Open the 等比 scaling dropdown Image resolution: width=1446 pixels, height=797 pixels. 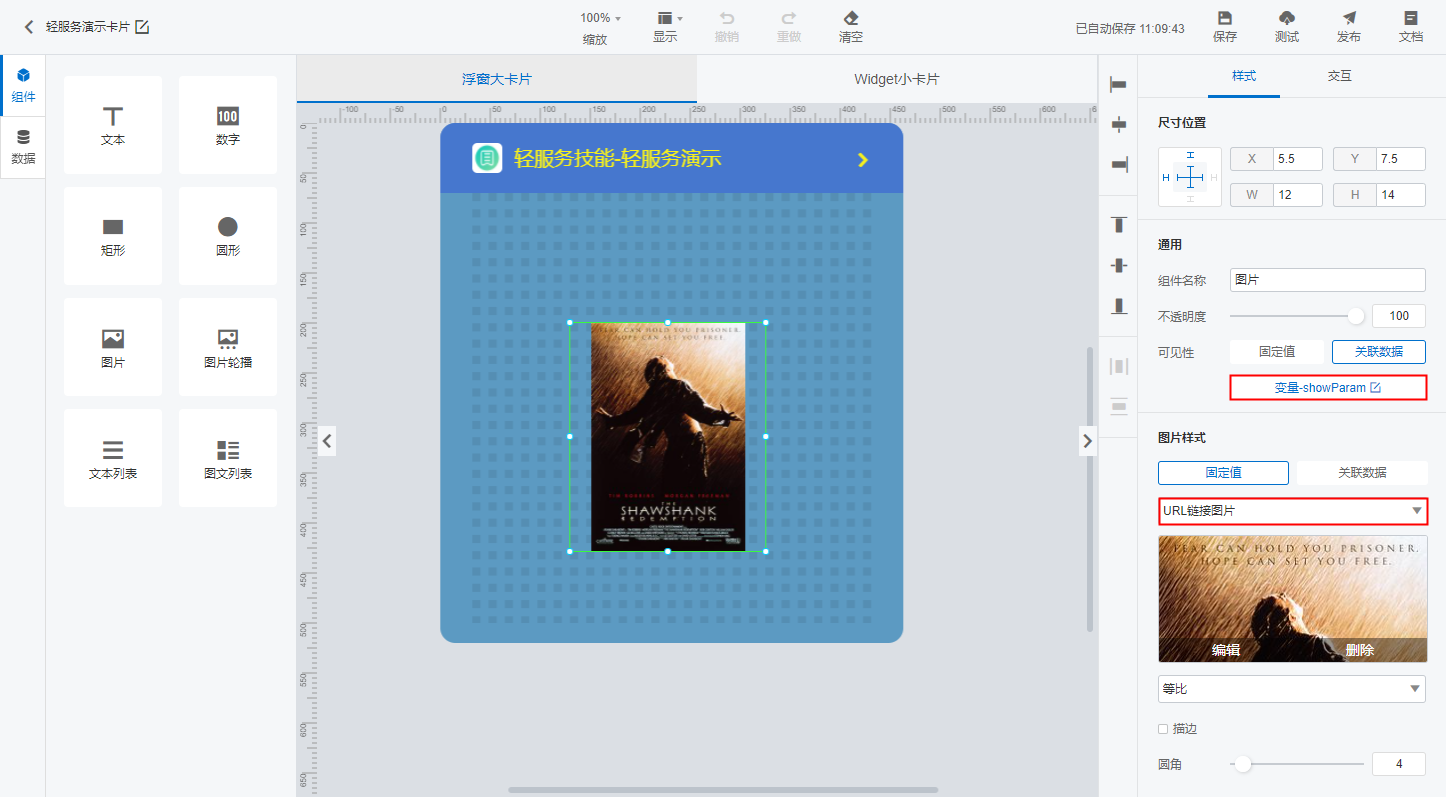1292,689
